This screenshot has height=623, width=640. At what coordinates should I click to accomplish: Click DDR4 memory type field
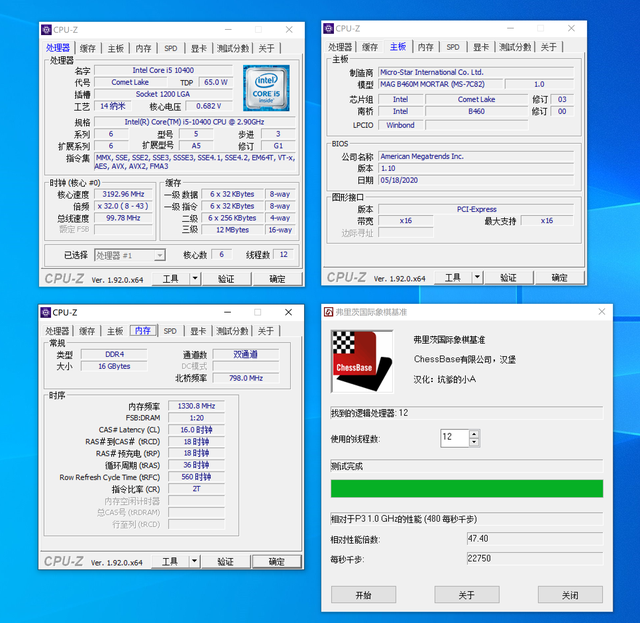coord(114,354)
